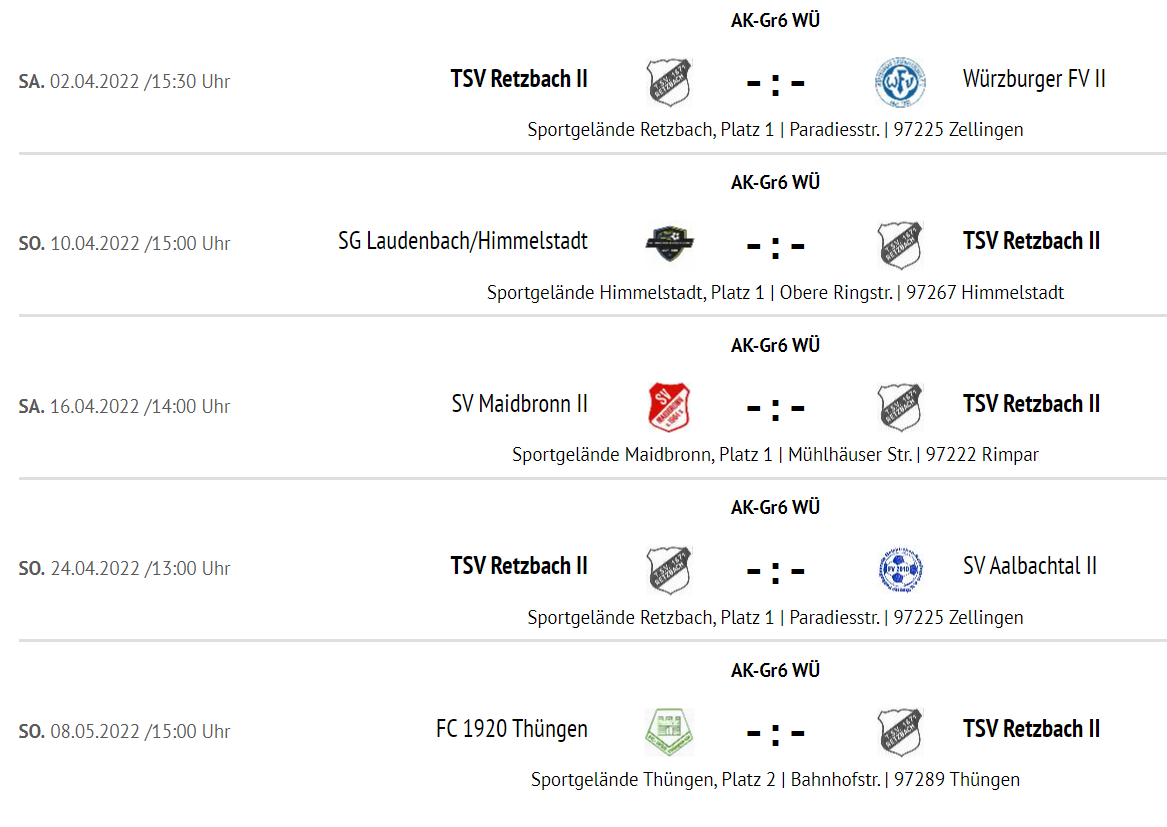Click TSV Retzbach II crest in Laudenbach/Himmelstadt match

point(900,244)
